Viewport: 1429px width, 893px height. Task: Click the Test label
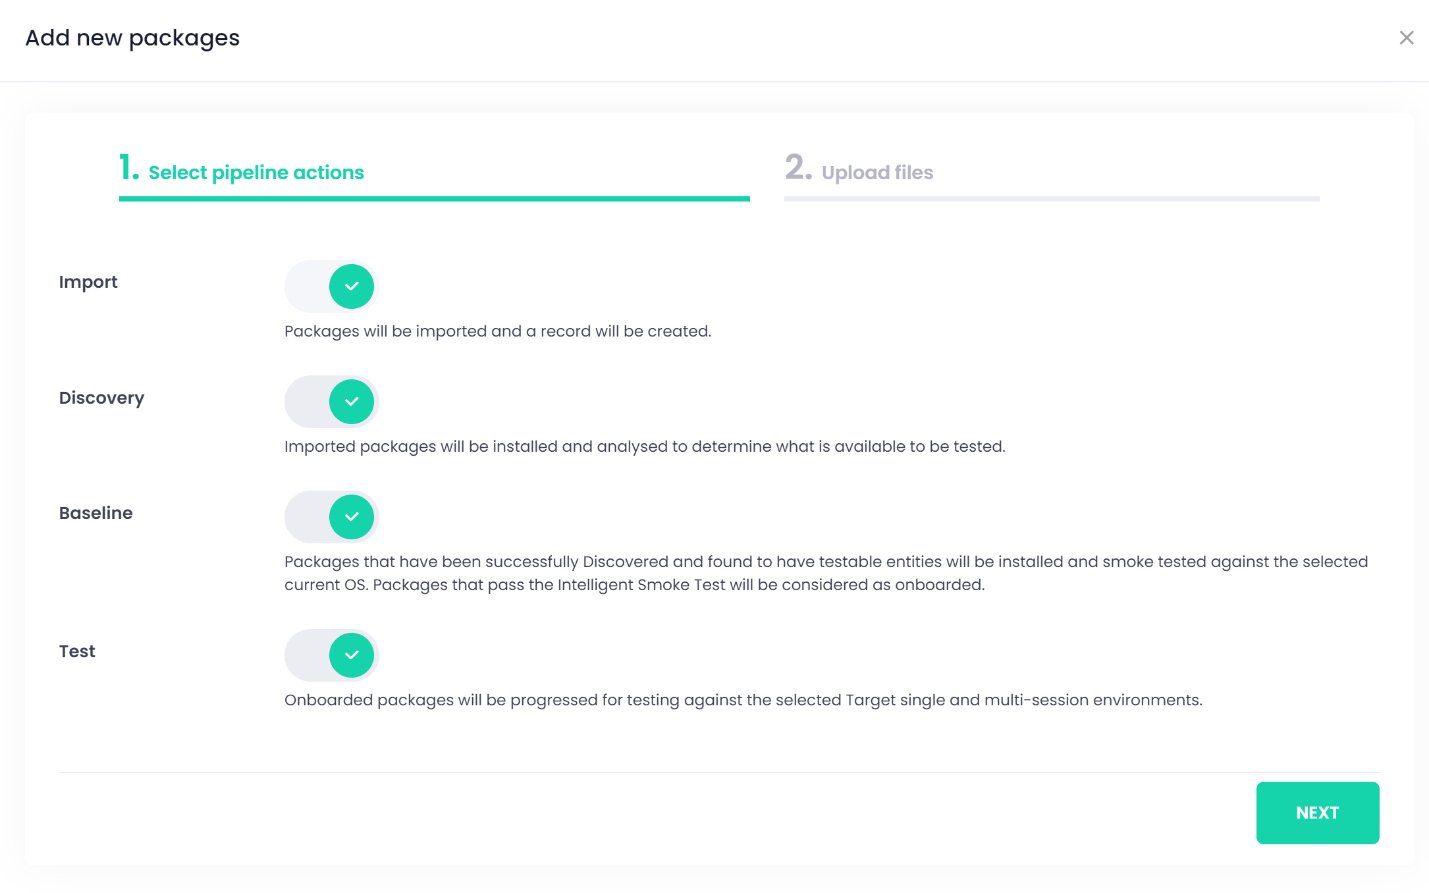(77, 651)
